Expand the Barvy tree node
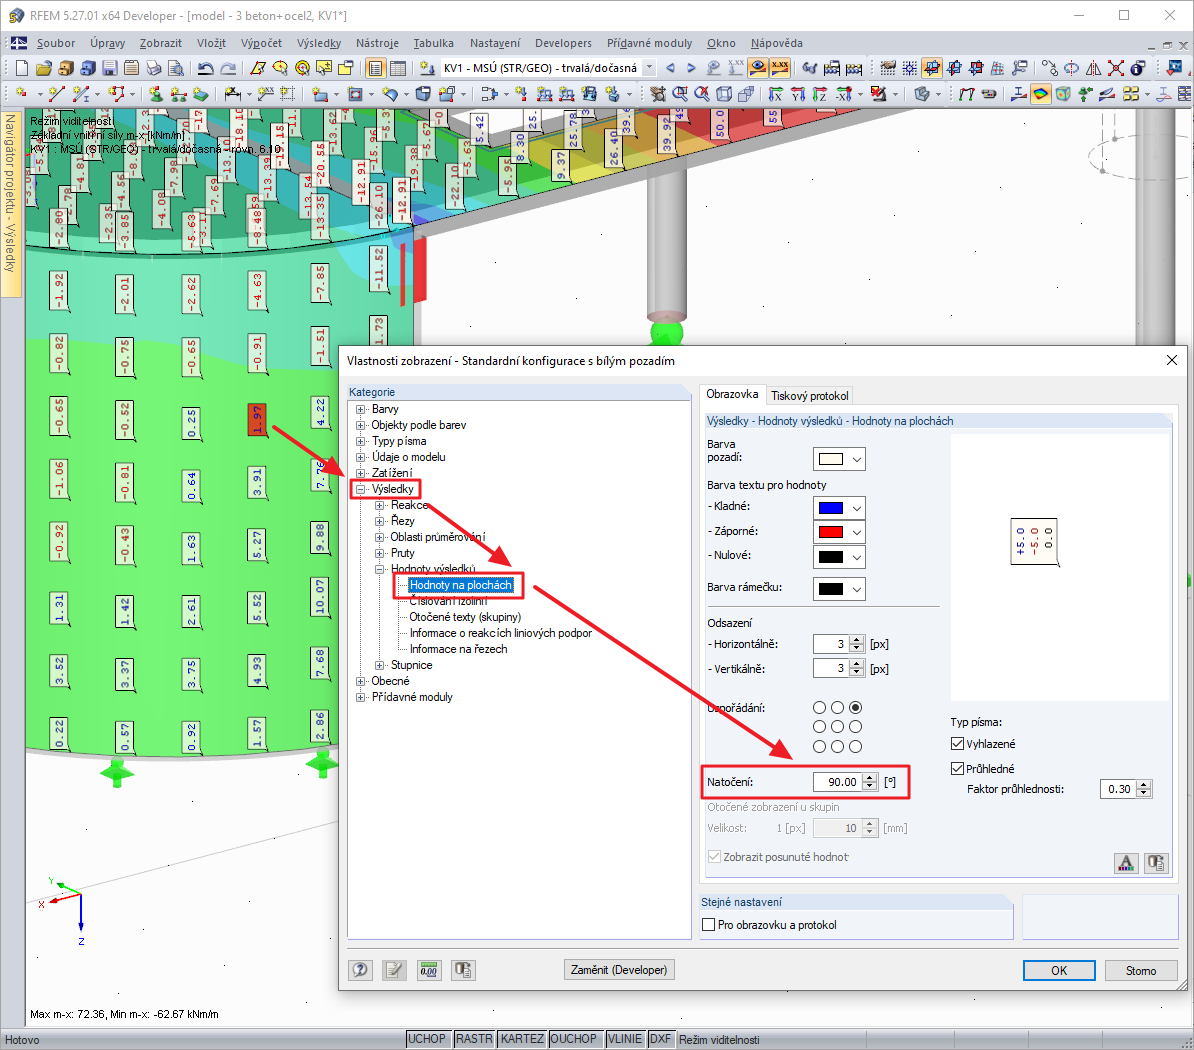1194x1050 pixels. coord(361,409)
